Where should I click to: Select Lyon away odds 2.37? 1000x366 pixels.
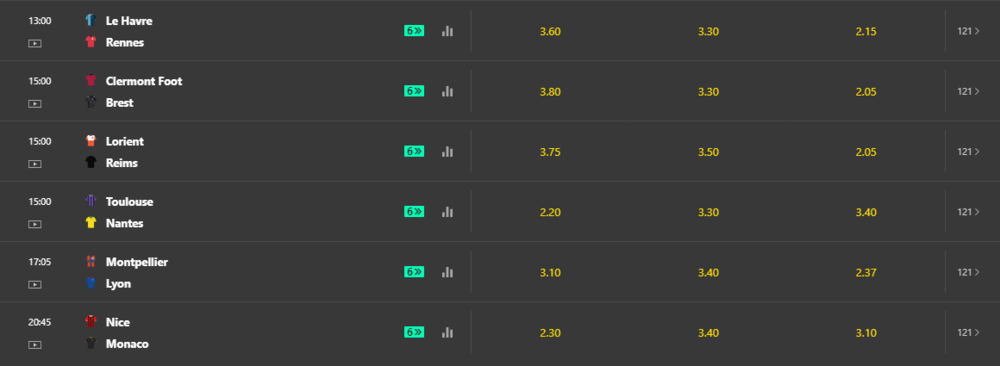click(x=866, y=273)
